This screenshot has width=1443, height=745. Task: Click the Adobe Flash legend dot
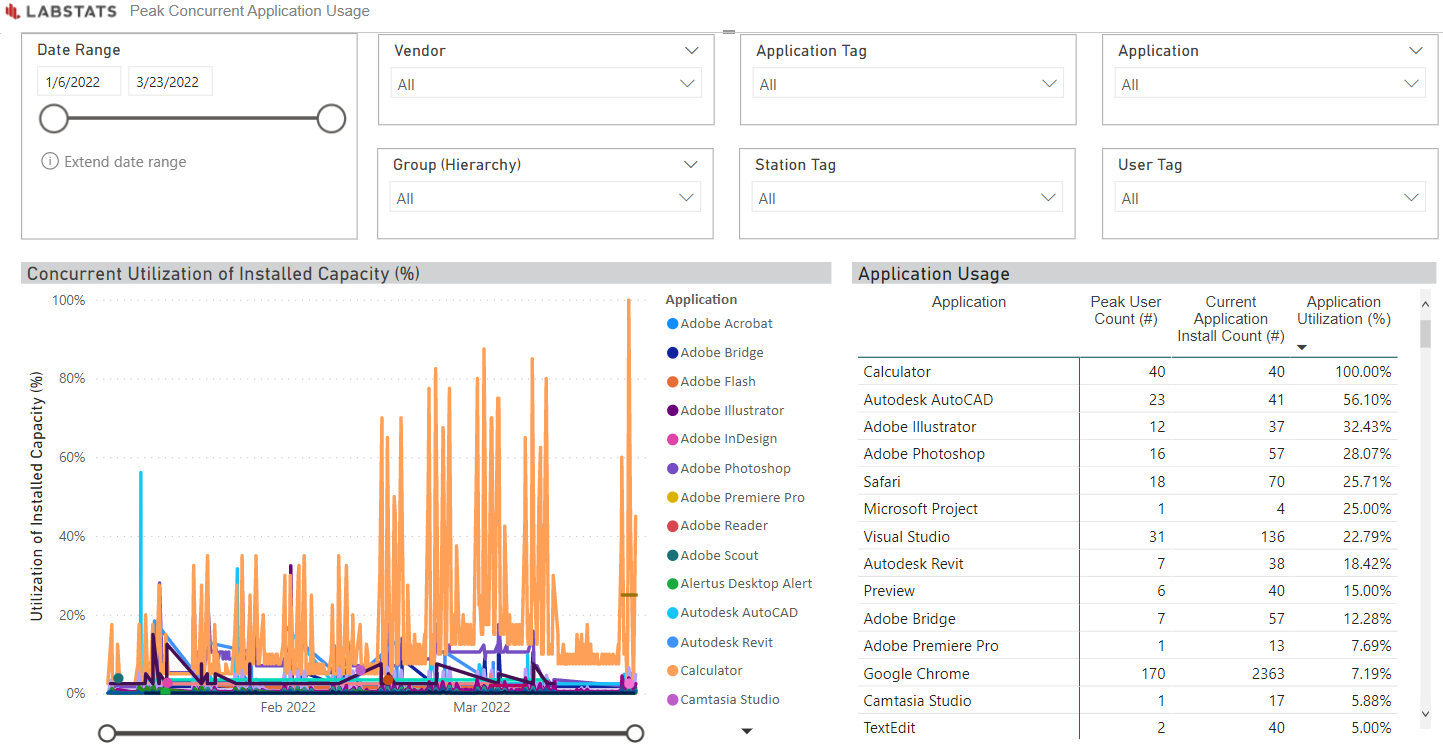click(672, 382)
